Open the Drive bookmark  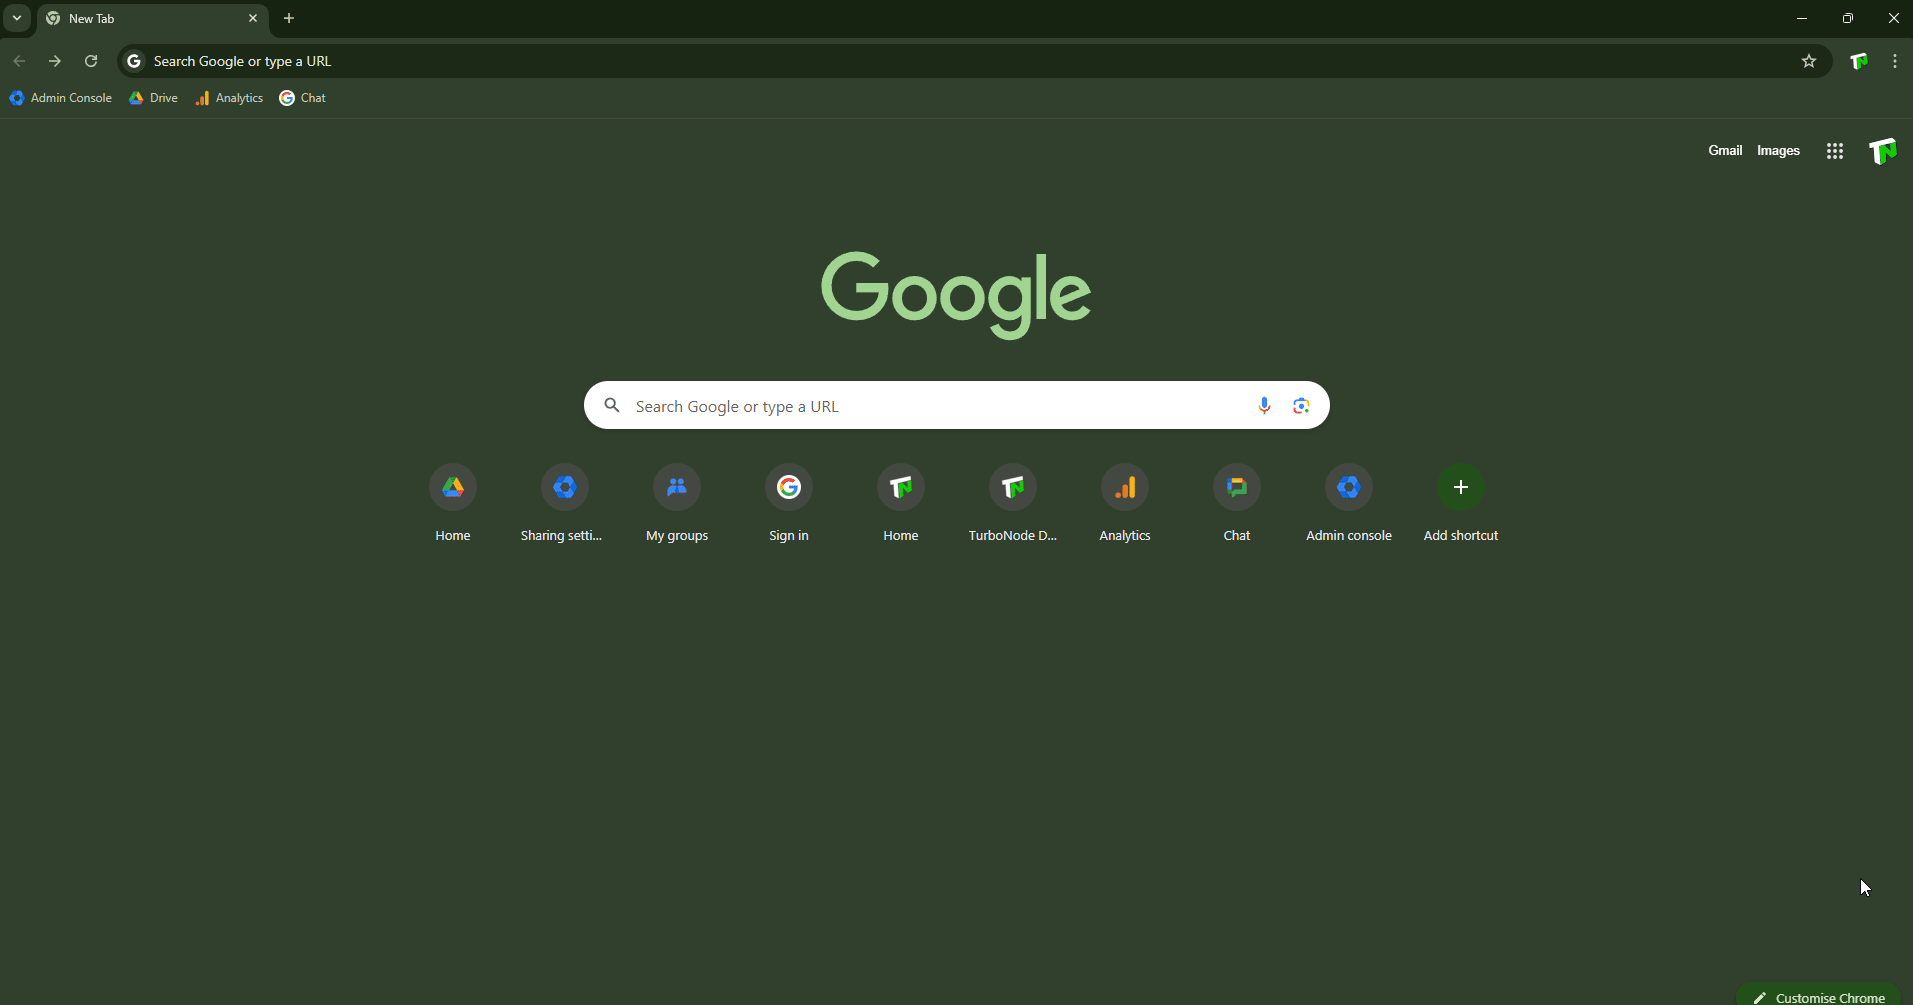coord(154,98)
